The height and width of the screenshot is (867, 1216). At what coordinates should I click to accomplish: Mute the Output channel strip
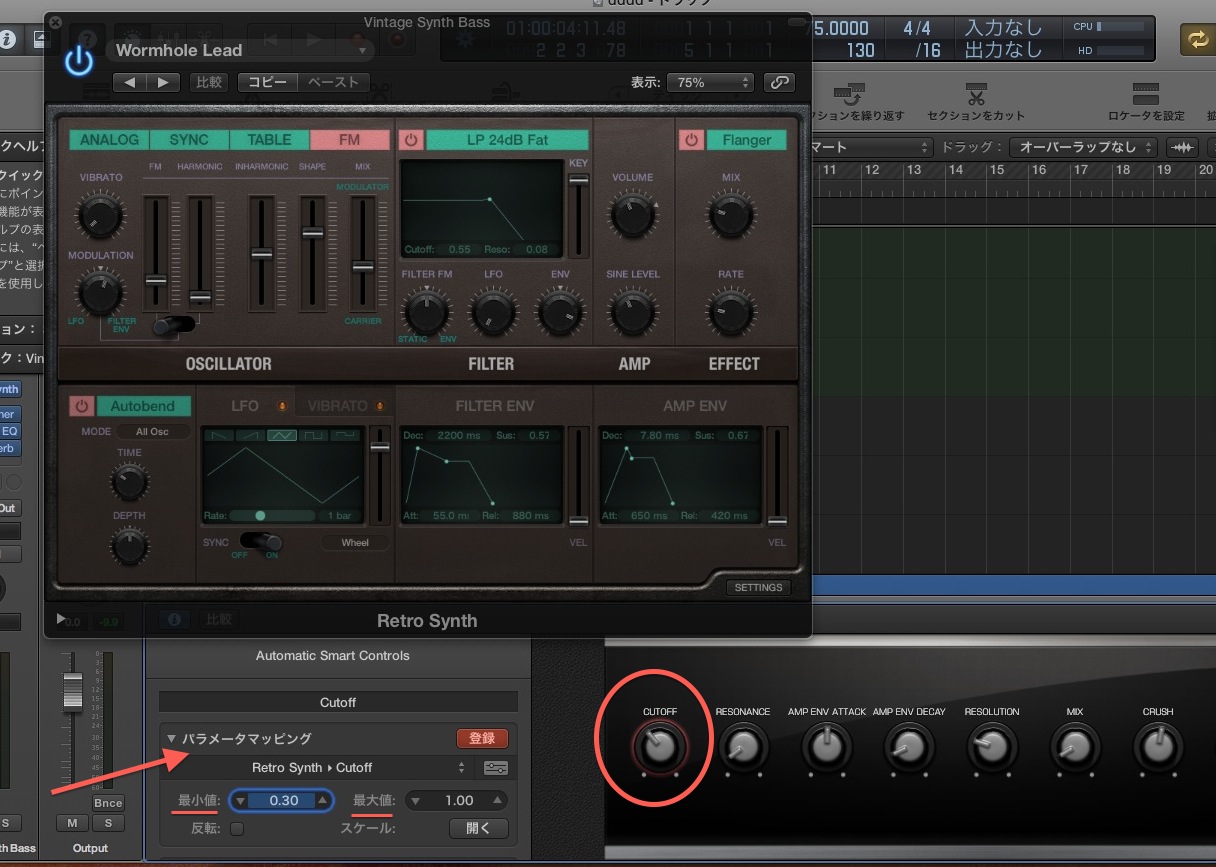(73, 823)
